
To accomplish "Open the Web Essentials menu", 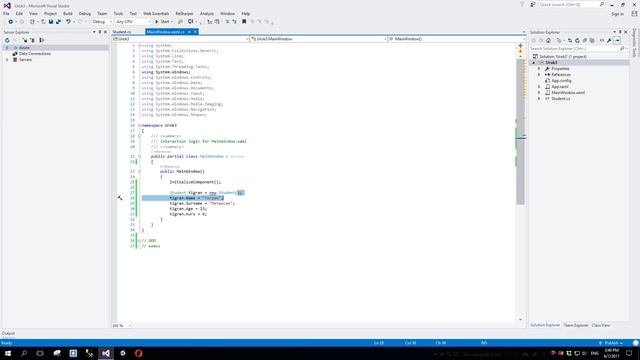I will click(156, 13).
